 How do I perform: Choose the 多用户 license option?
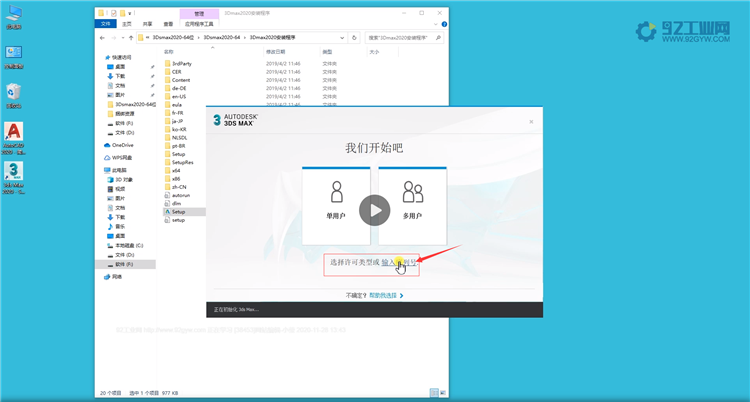coord(412,206)
